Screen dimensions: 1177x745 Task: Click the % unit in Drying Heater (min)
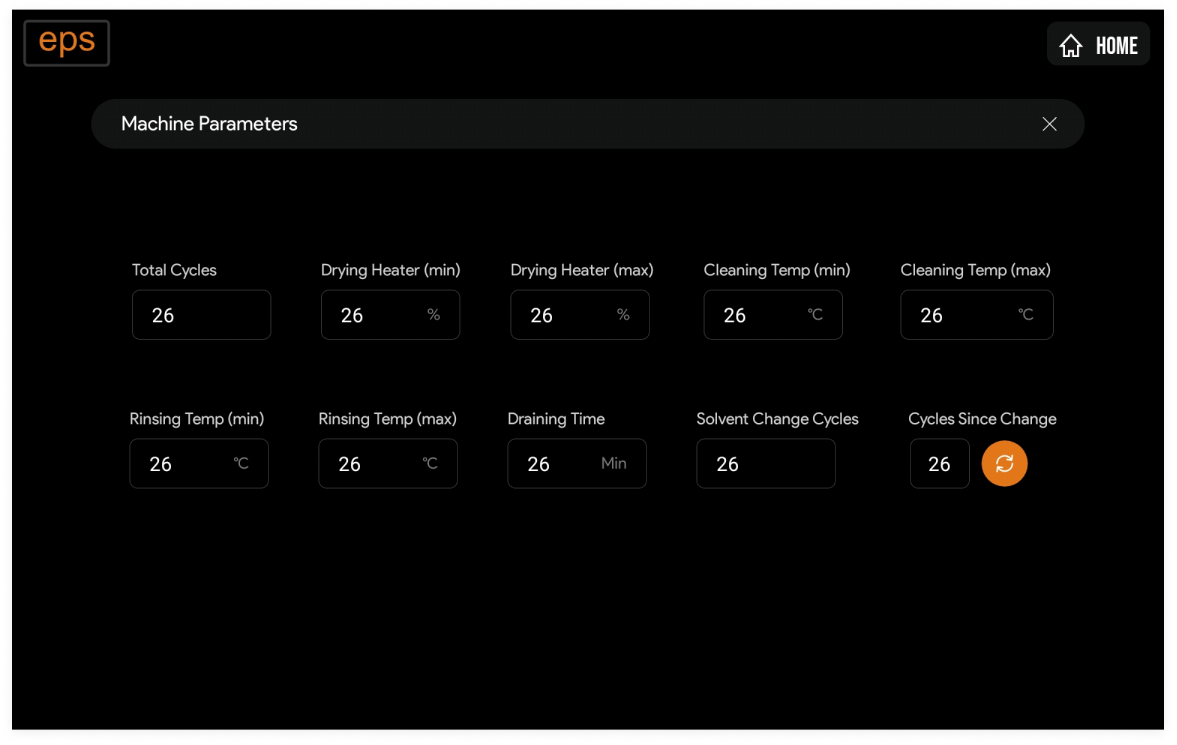(x=433, y=315)
